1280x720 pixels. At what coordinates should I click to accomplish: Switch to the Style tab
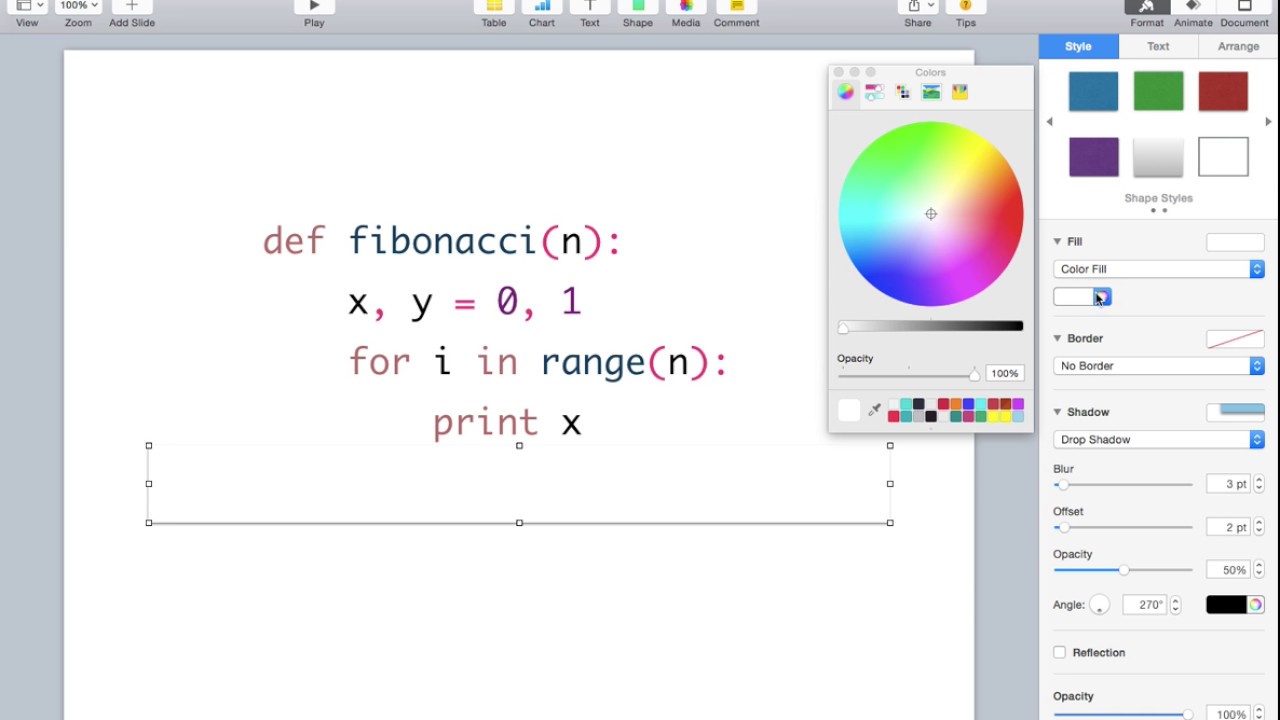[x=1078, y=46]
